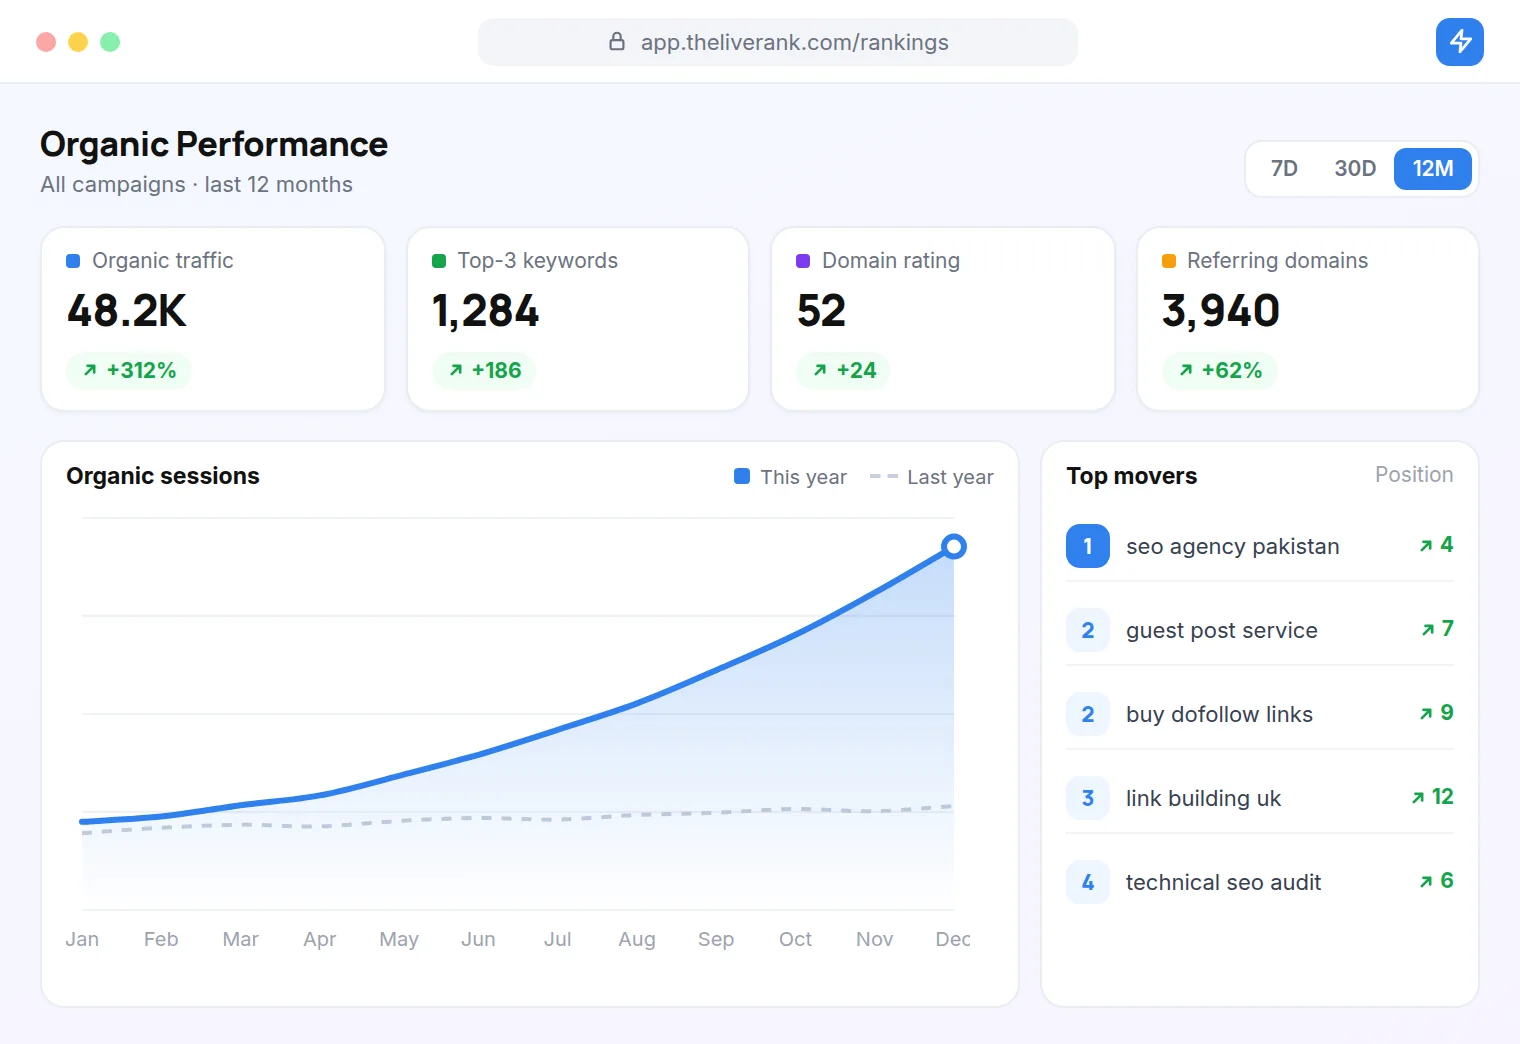Click the lightning bolt icon button
This screenshot has height=1044, width=1520.
(x=1459, y=42)
